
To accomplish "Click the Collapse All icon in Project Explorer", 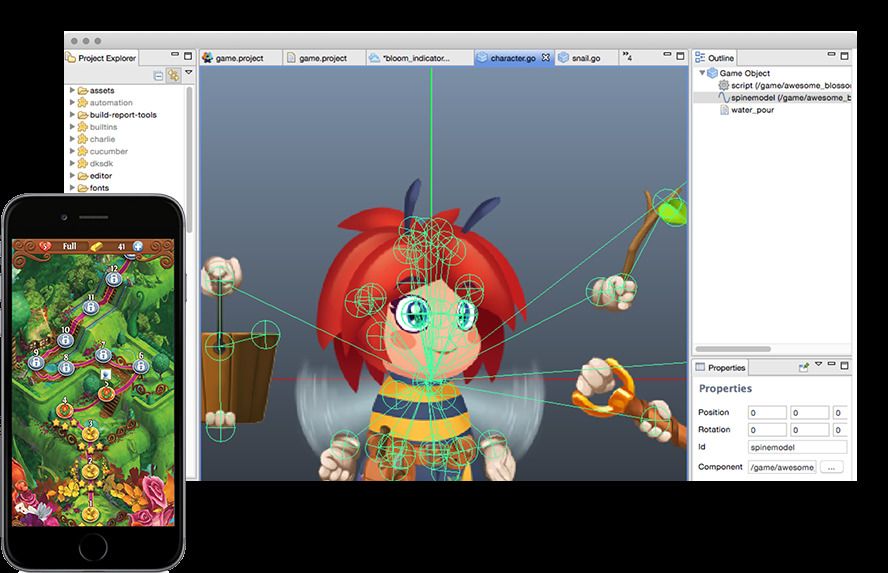I will (158, 75).
